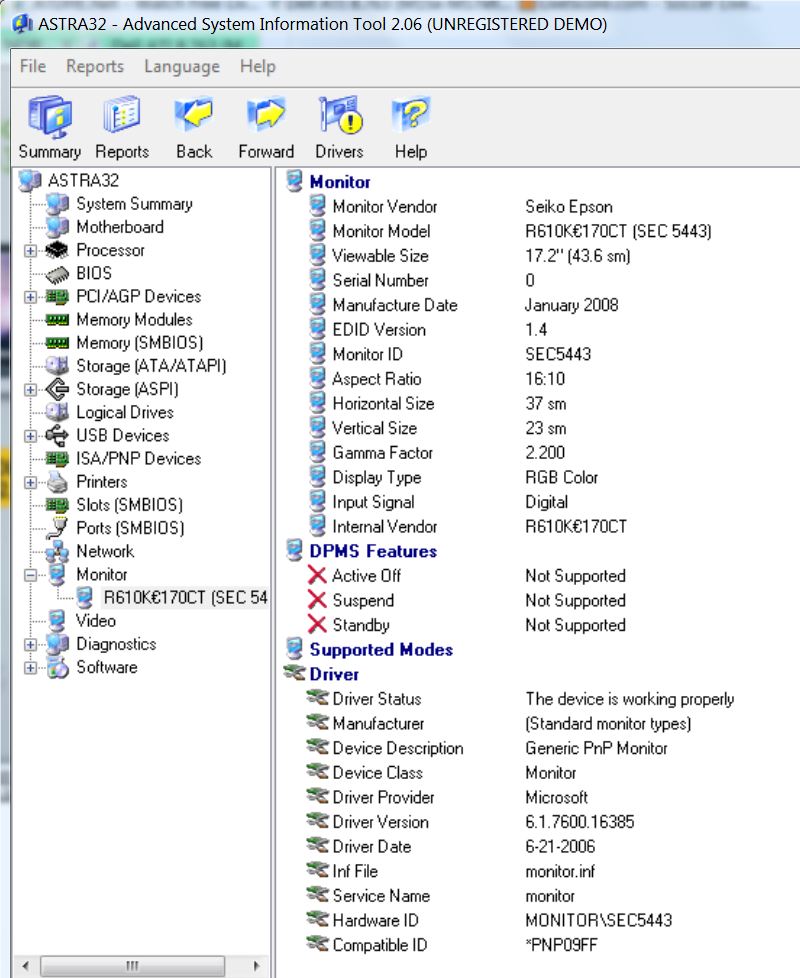The height and width of the screenshot is (978, 800).
Task: Collapse the Monitor tree node
Action: click(30, 575)
